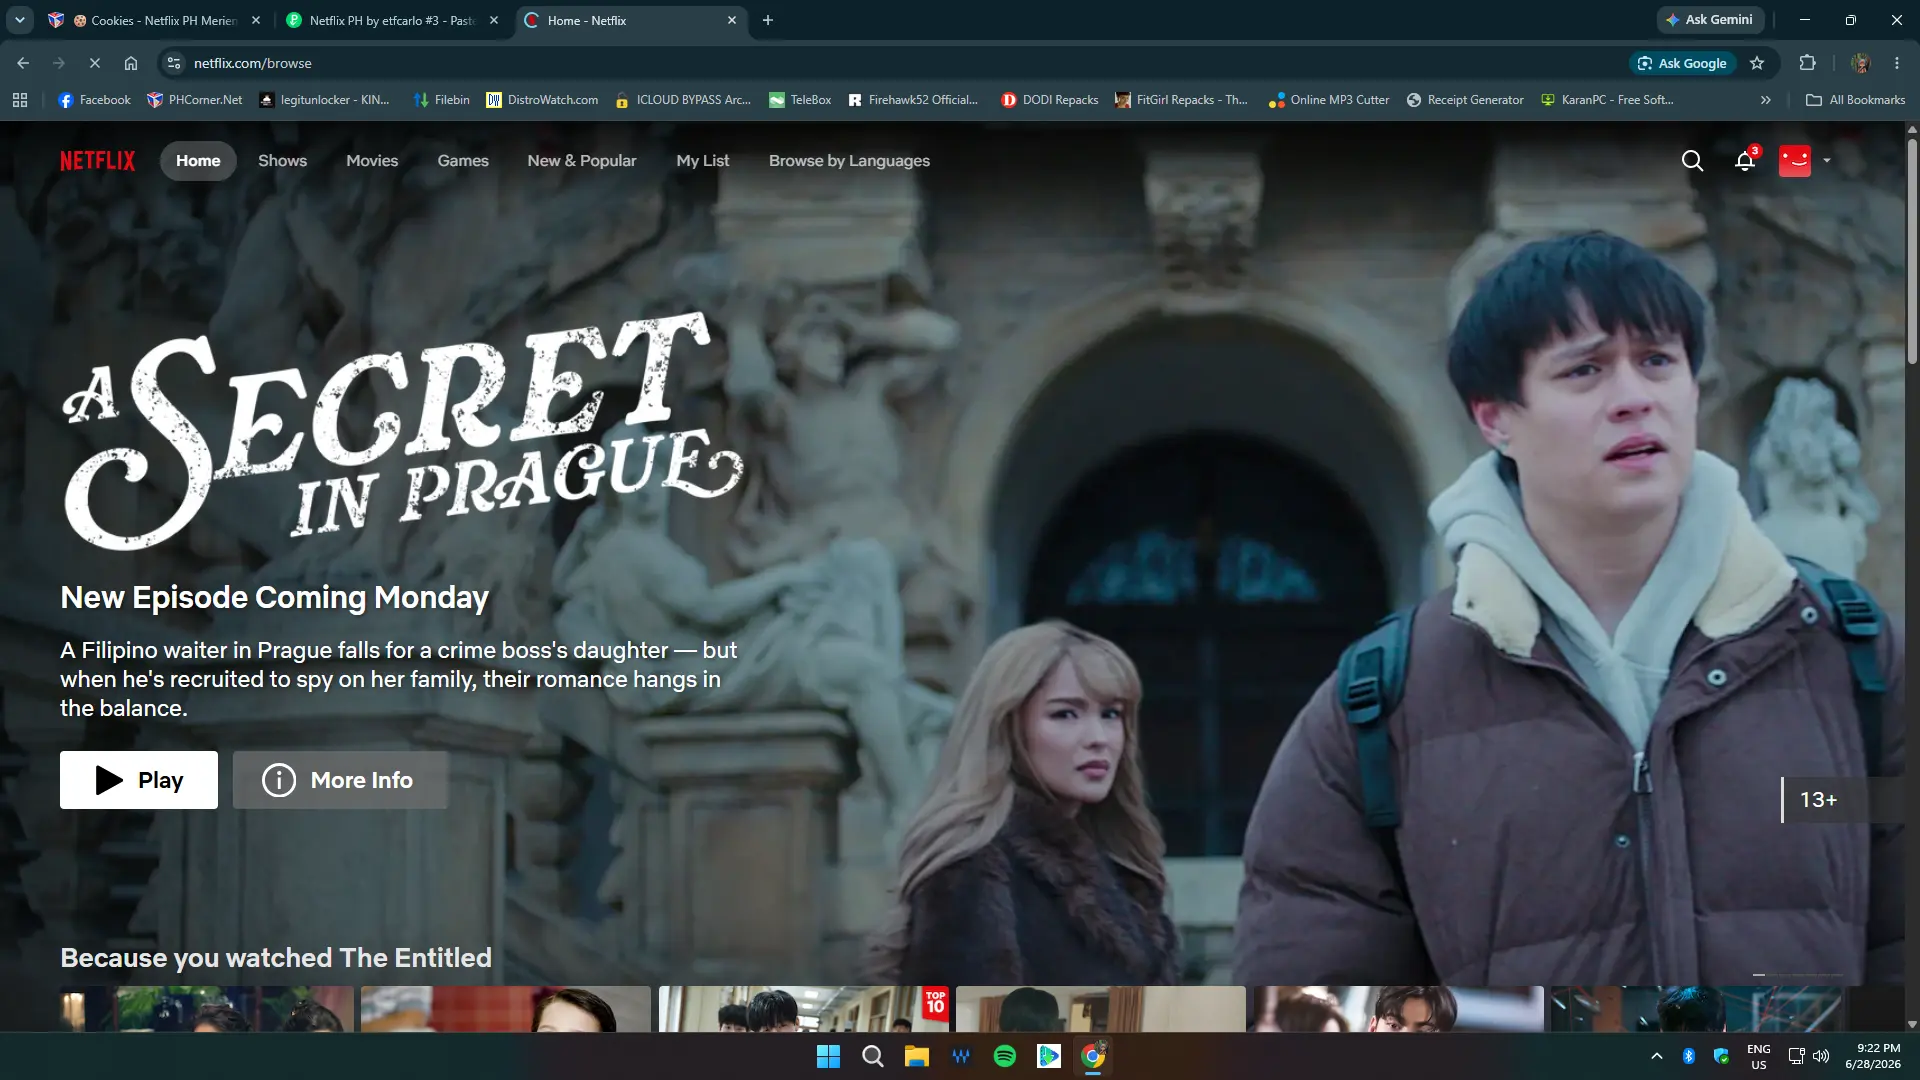Open My List
The height and width of the screenshot is (1080, 1920).
click(702, 161)
